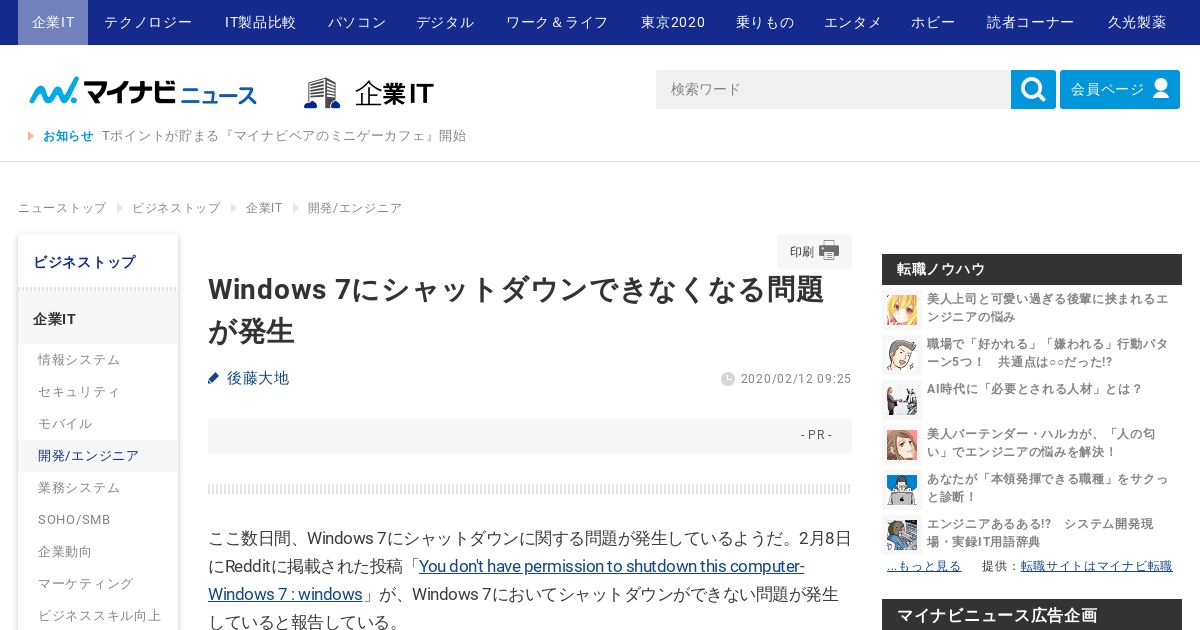
Task: Click the マイナビニュース logo
Action: coord(143,92)
